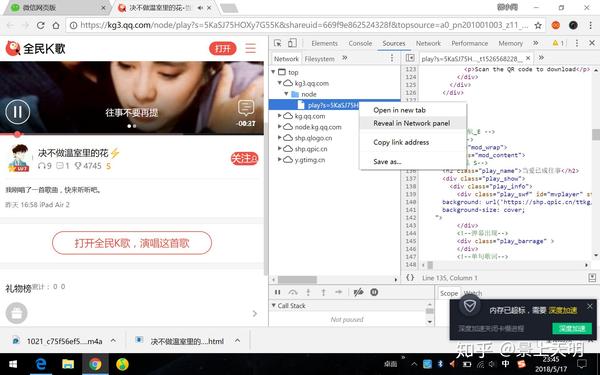Open the Chrome three-dot menu
The image size is (600, 375).
(591, 25)
